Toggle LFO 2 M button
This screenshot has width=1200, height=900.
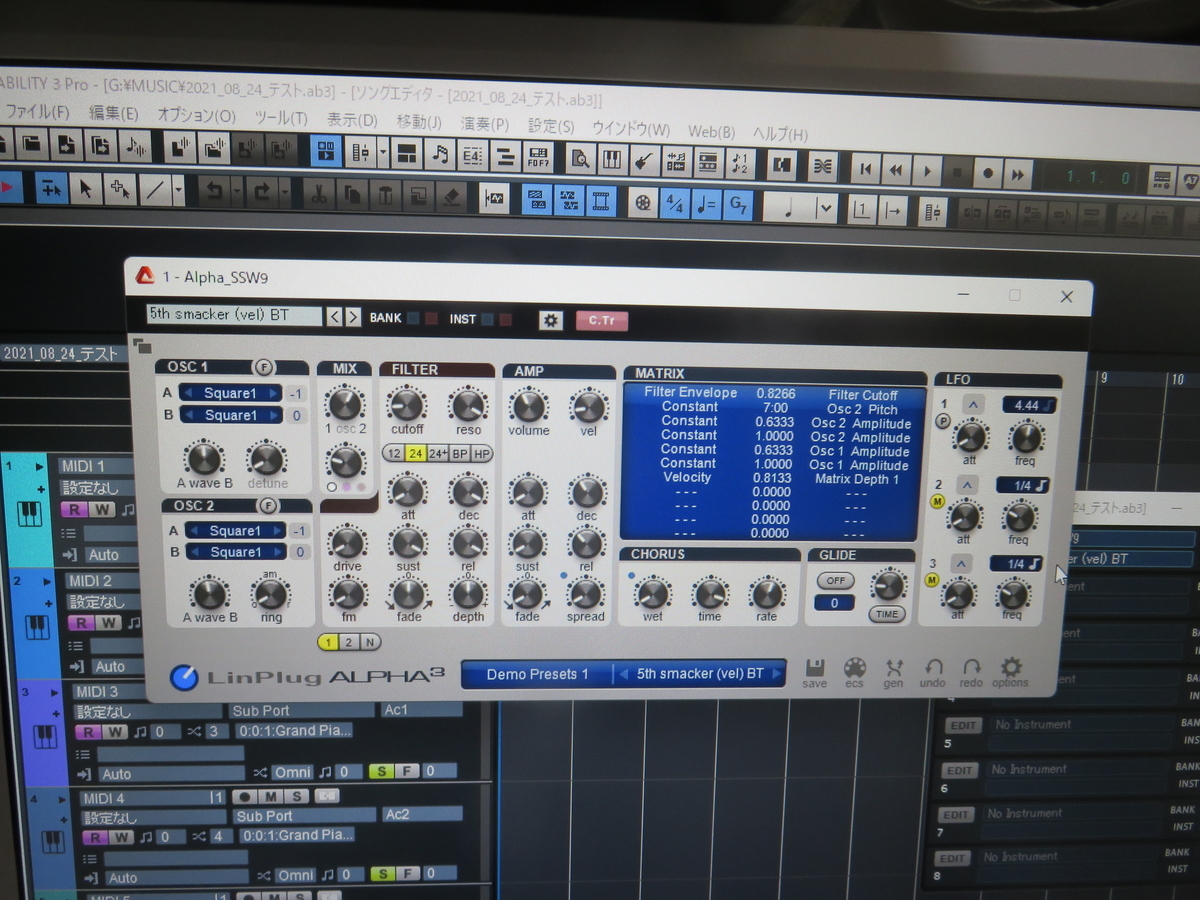pyautogui.click(x=937, y=500)
